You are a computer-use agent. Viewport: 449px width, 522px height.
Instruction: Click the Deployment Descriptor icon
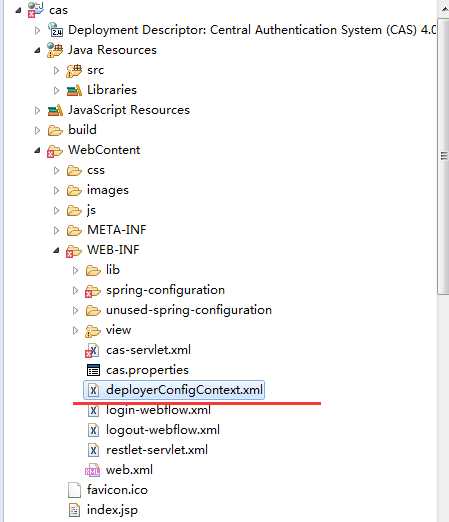(x=55, y=30)
